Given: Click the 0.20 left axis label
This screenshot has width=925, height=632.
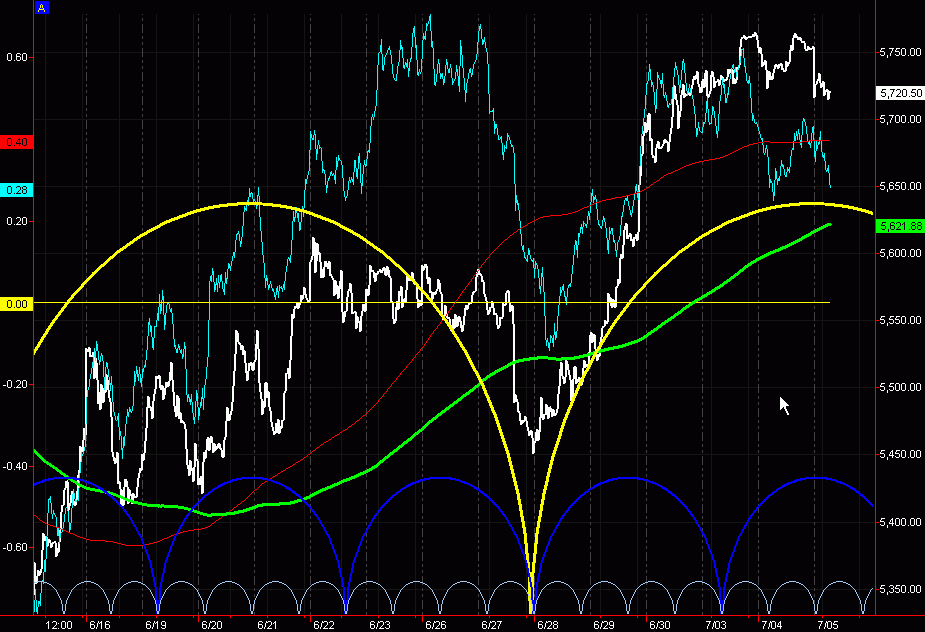Looking at the screenshot, I should click(17, 221).
